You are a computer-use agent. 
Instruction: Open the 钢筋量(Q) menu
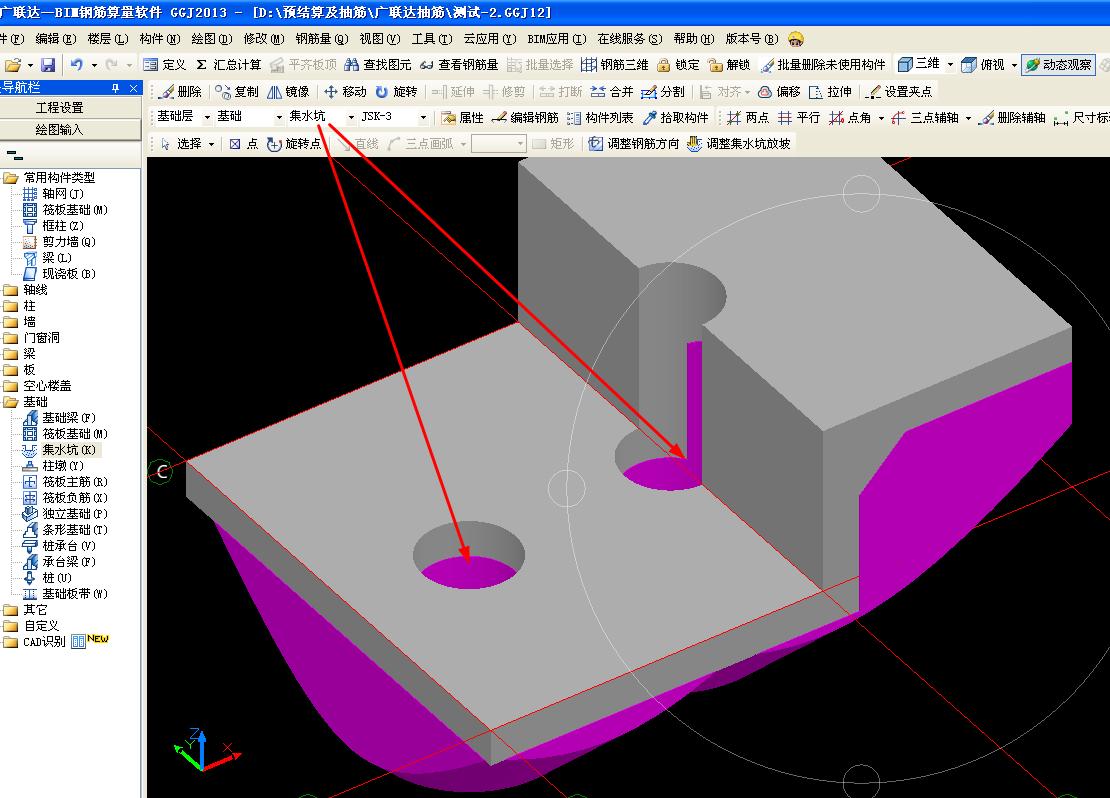pyautogui.click(x=322, y=39)
